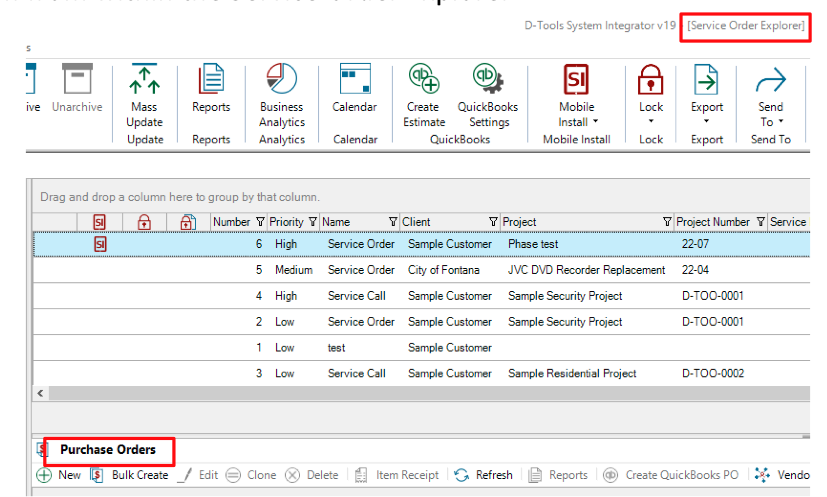827x497 pixels.
Task: Expand the Send To dropdown arrow
Action: point(781,121)
